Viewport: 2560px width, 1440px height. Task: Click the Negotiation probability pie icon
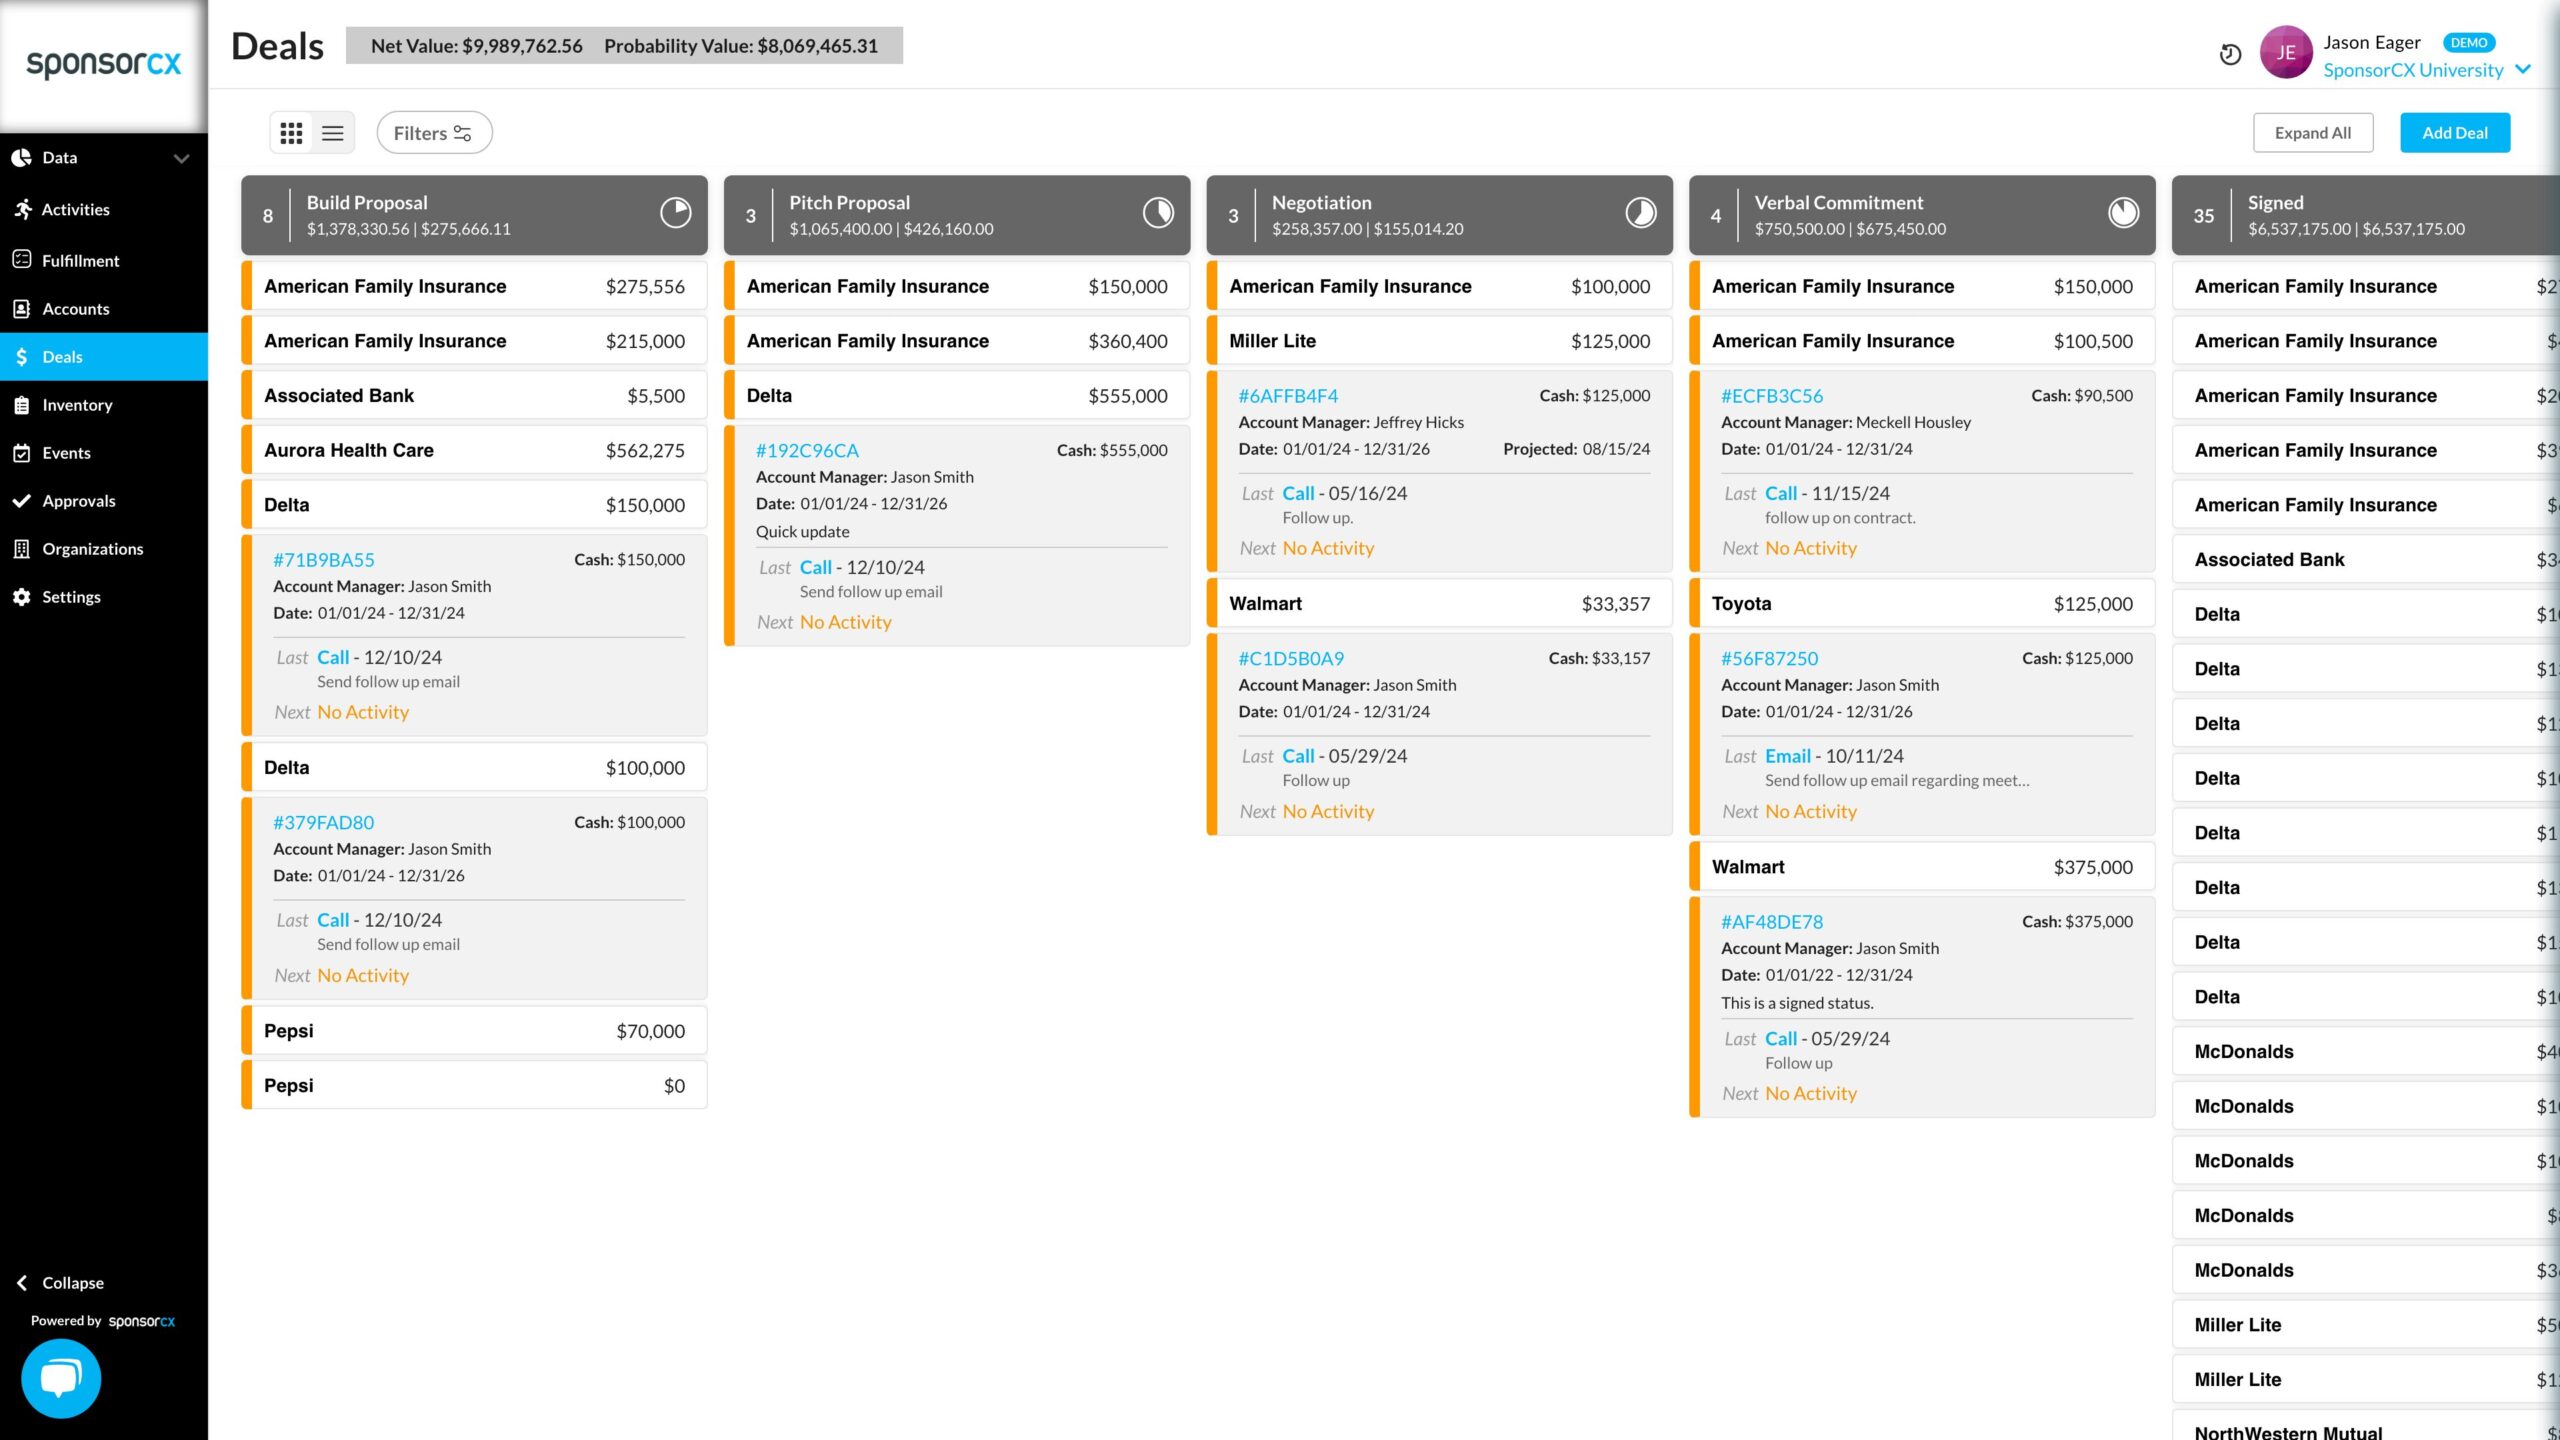coord(1641,213)
